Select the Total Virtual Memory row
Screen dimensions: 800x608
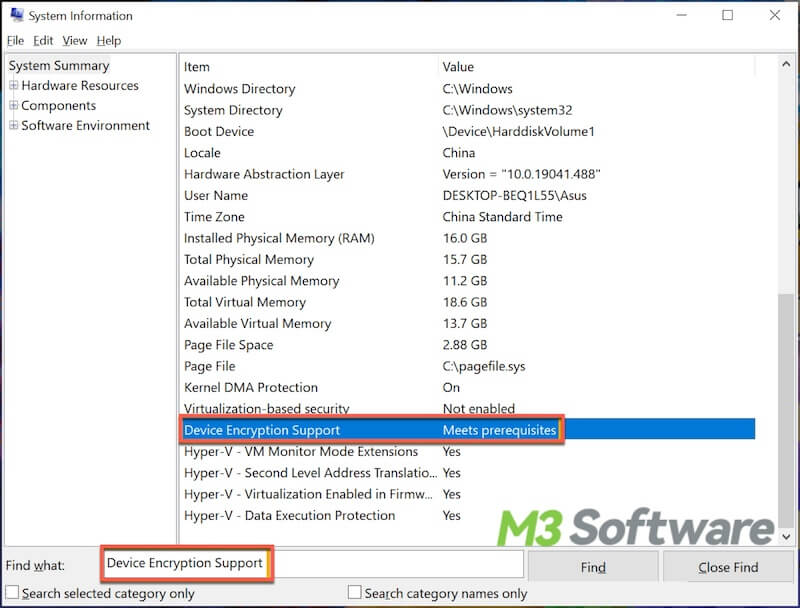point(467,302)
